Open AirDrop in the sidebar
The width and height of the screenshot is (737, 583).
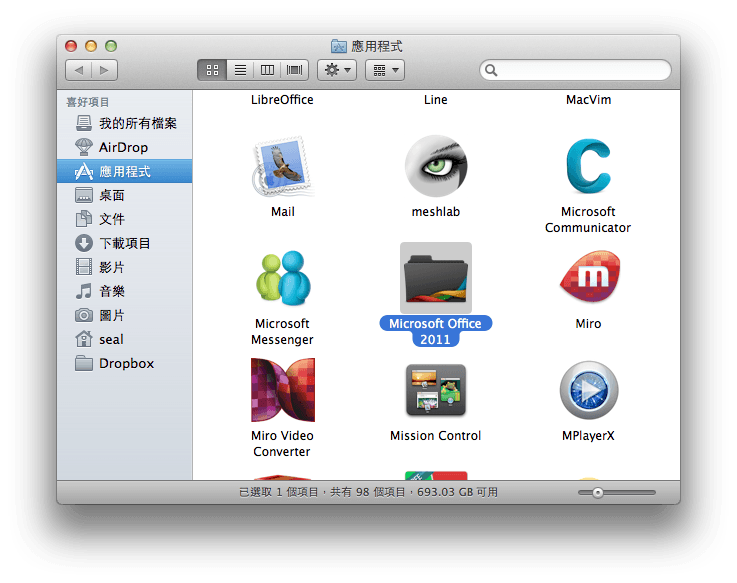coord(125,147)
